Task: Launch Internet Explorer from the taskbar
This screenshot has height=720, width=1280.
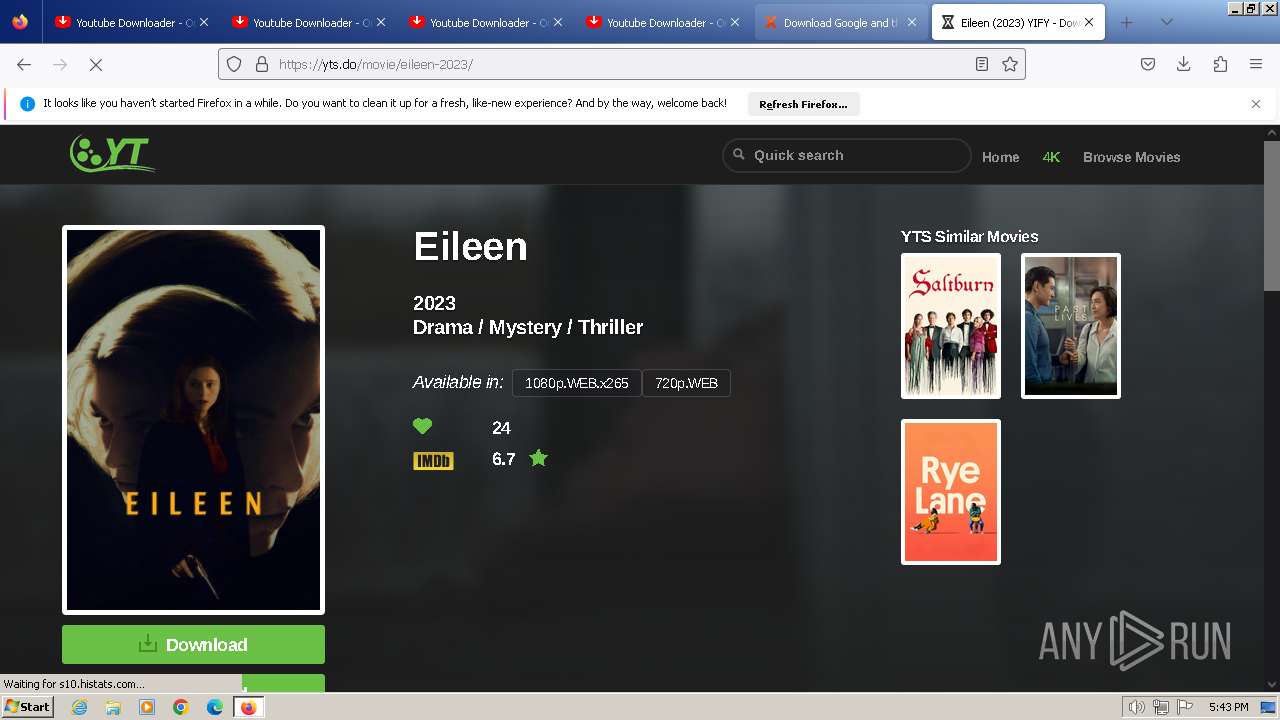Action: click(79, 707)
